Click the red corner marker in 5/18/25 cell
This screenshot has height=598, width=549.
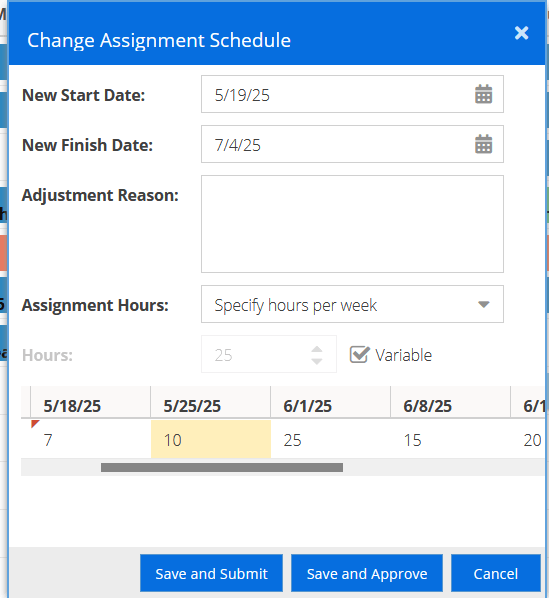coord(35,424)
